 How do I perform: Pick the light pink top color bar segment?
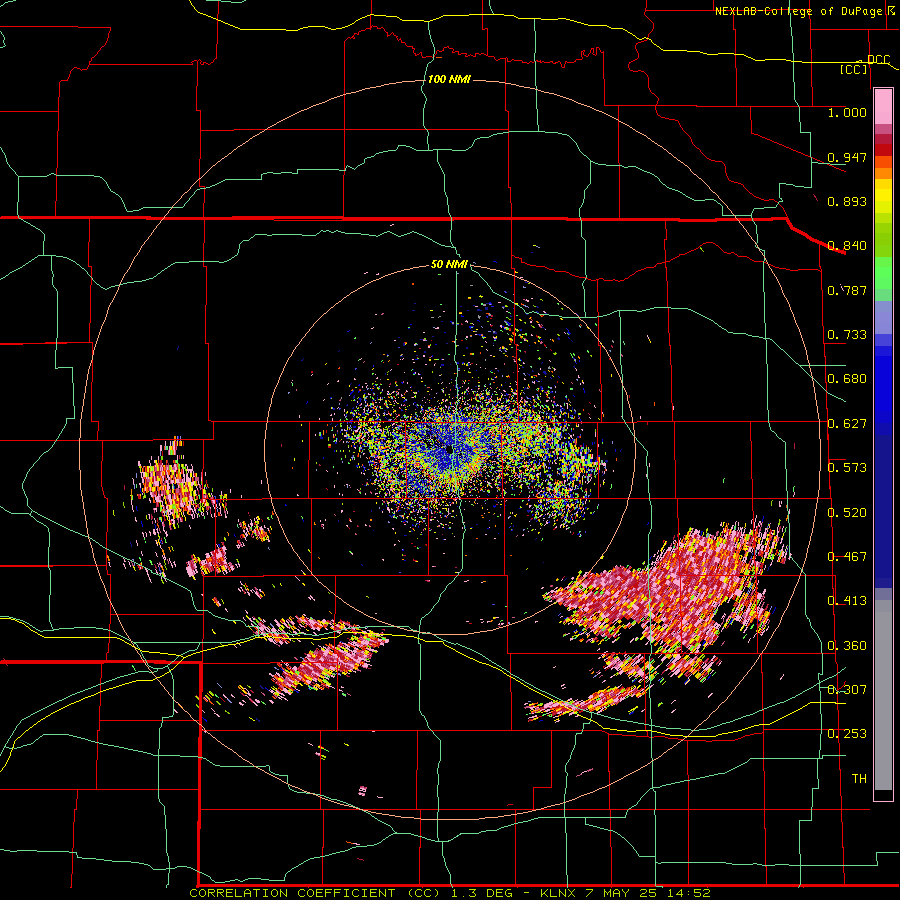(883, 107)
